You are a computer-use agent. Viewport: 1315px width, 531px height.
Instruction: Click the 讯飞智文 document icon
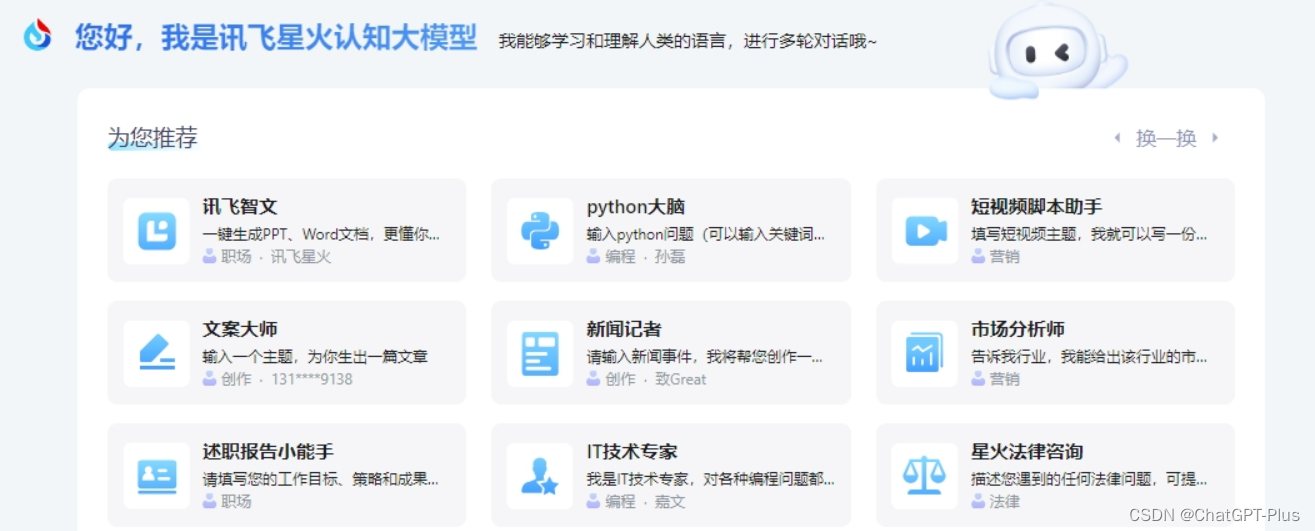(x=157, y=231)
